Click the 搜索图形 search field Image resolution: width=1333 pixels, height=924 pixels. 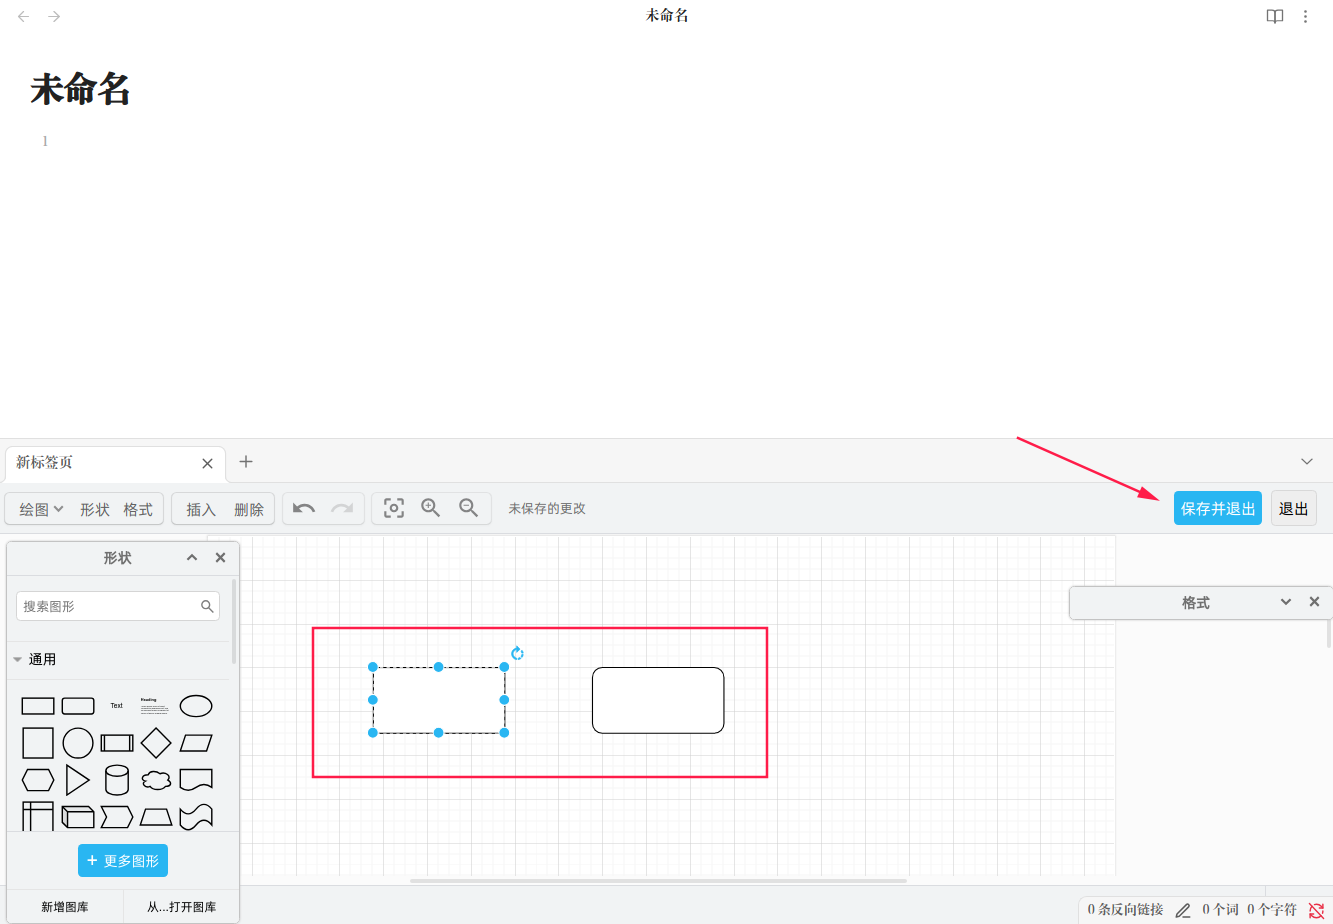[108, 606]
